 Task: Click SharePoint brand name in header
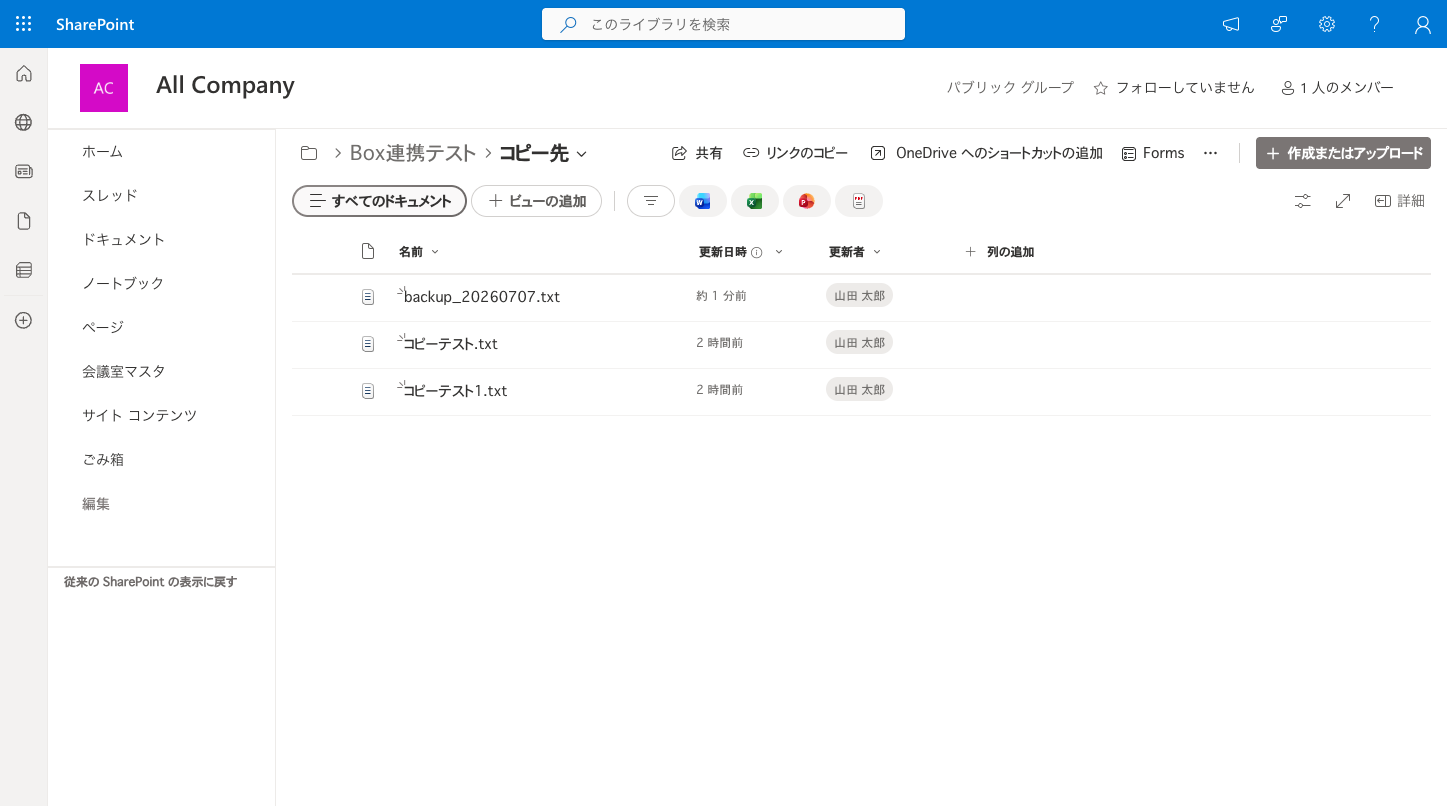[95, 24]
